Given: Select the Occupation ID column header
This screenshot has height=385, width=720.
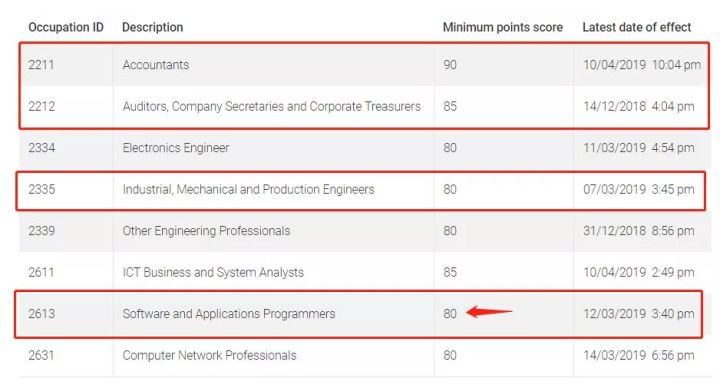Looking at the screenshot, I should coord(66,28).
